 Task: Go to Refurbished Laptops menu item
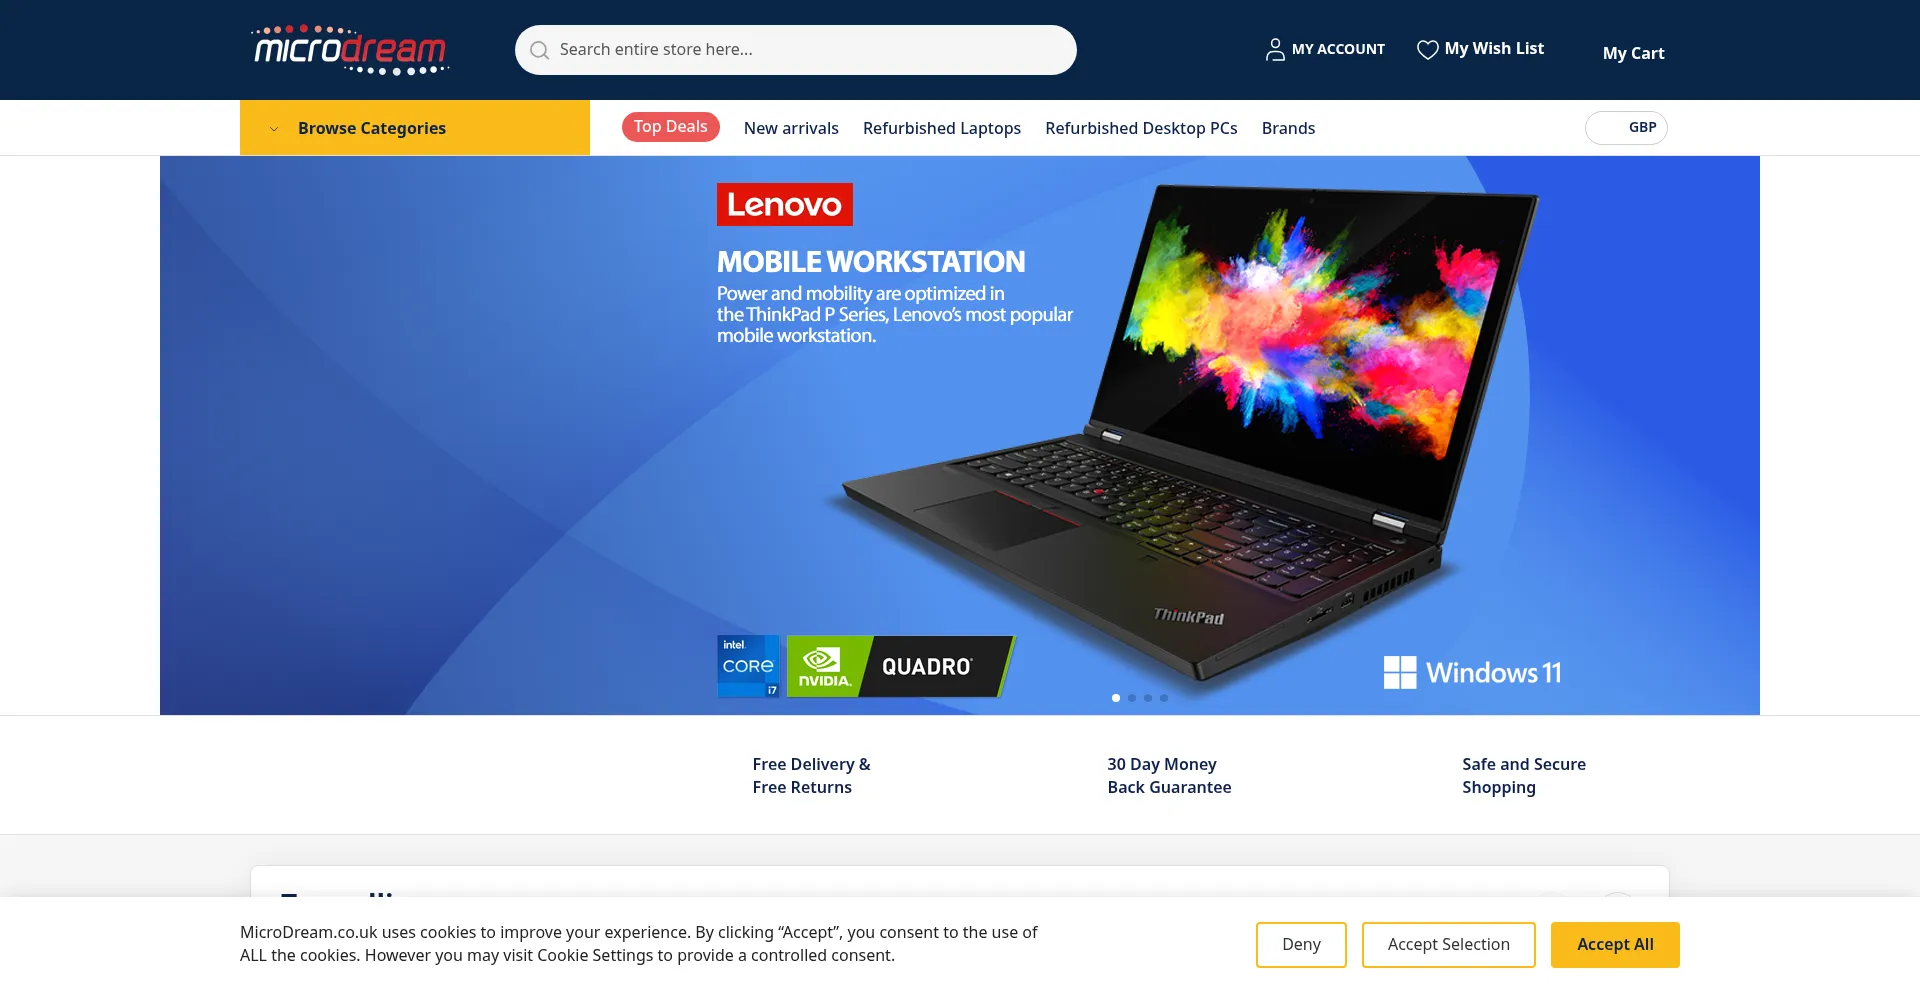[x=942, y=128]
